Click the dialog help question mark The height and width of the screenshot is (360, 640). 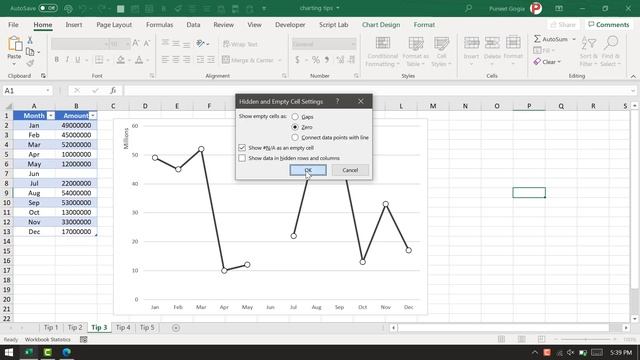(x=337, y=101)
